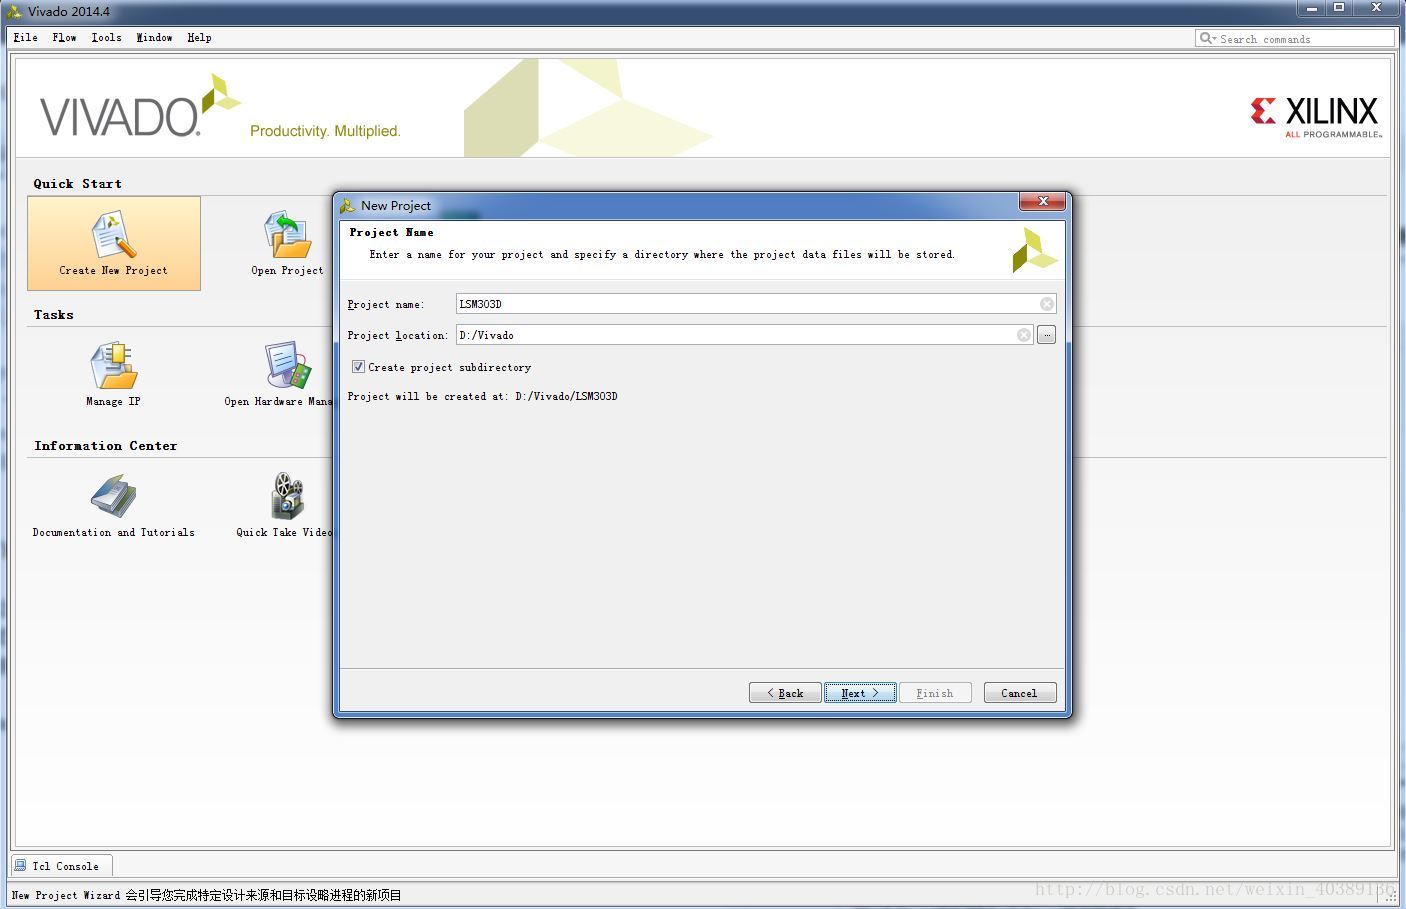Click the Vivado logo
This screenshot has width=1406, height=909.
coord(140,106)
